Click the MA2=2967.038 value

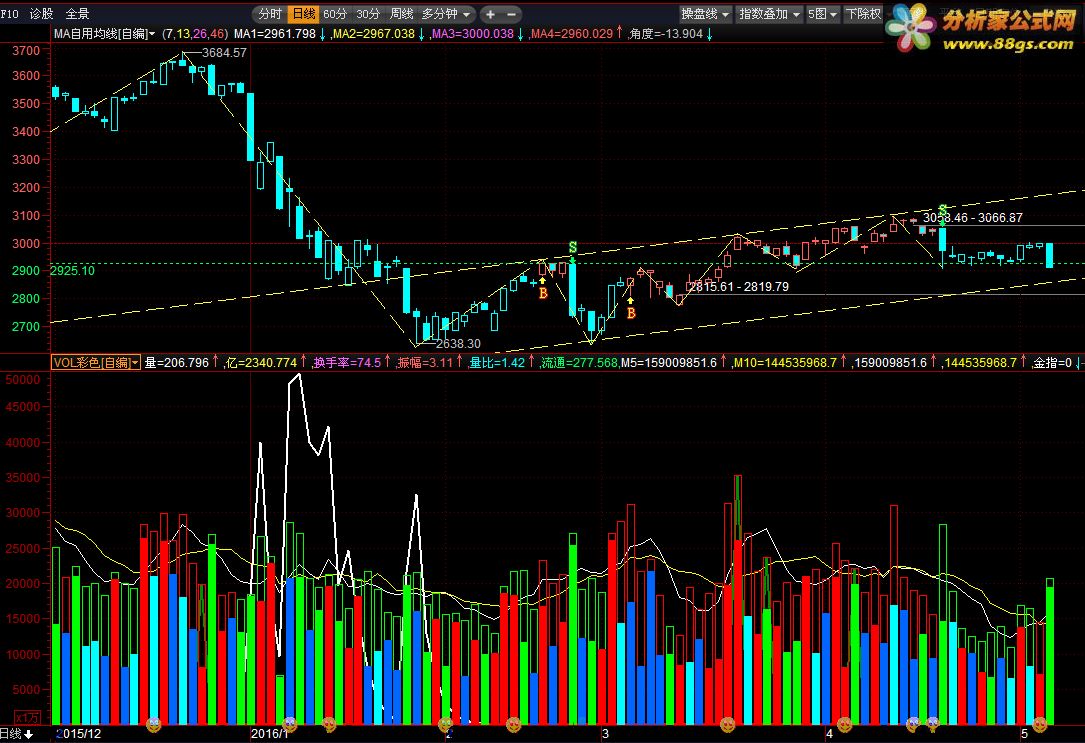pos(374,33)
